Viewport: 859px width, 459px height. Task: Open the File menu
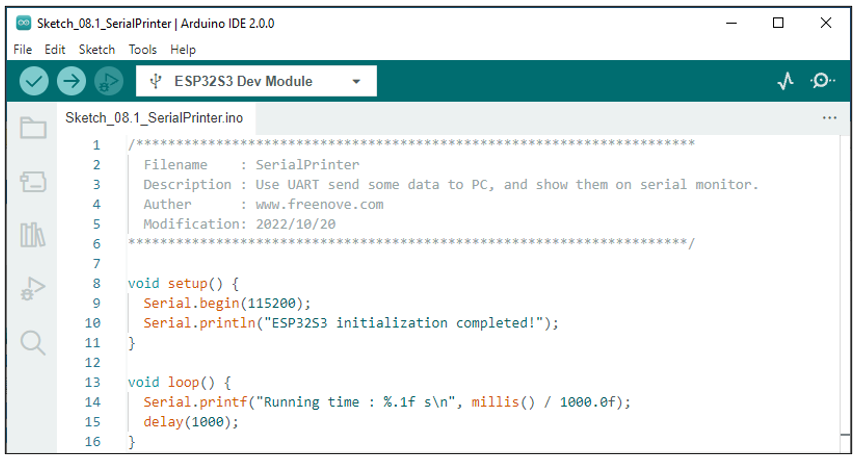(22, 49)
